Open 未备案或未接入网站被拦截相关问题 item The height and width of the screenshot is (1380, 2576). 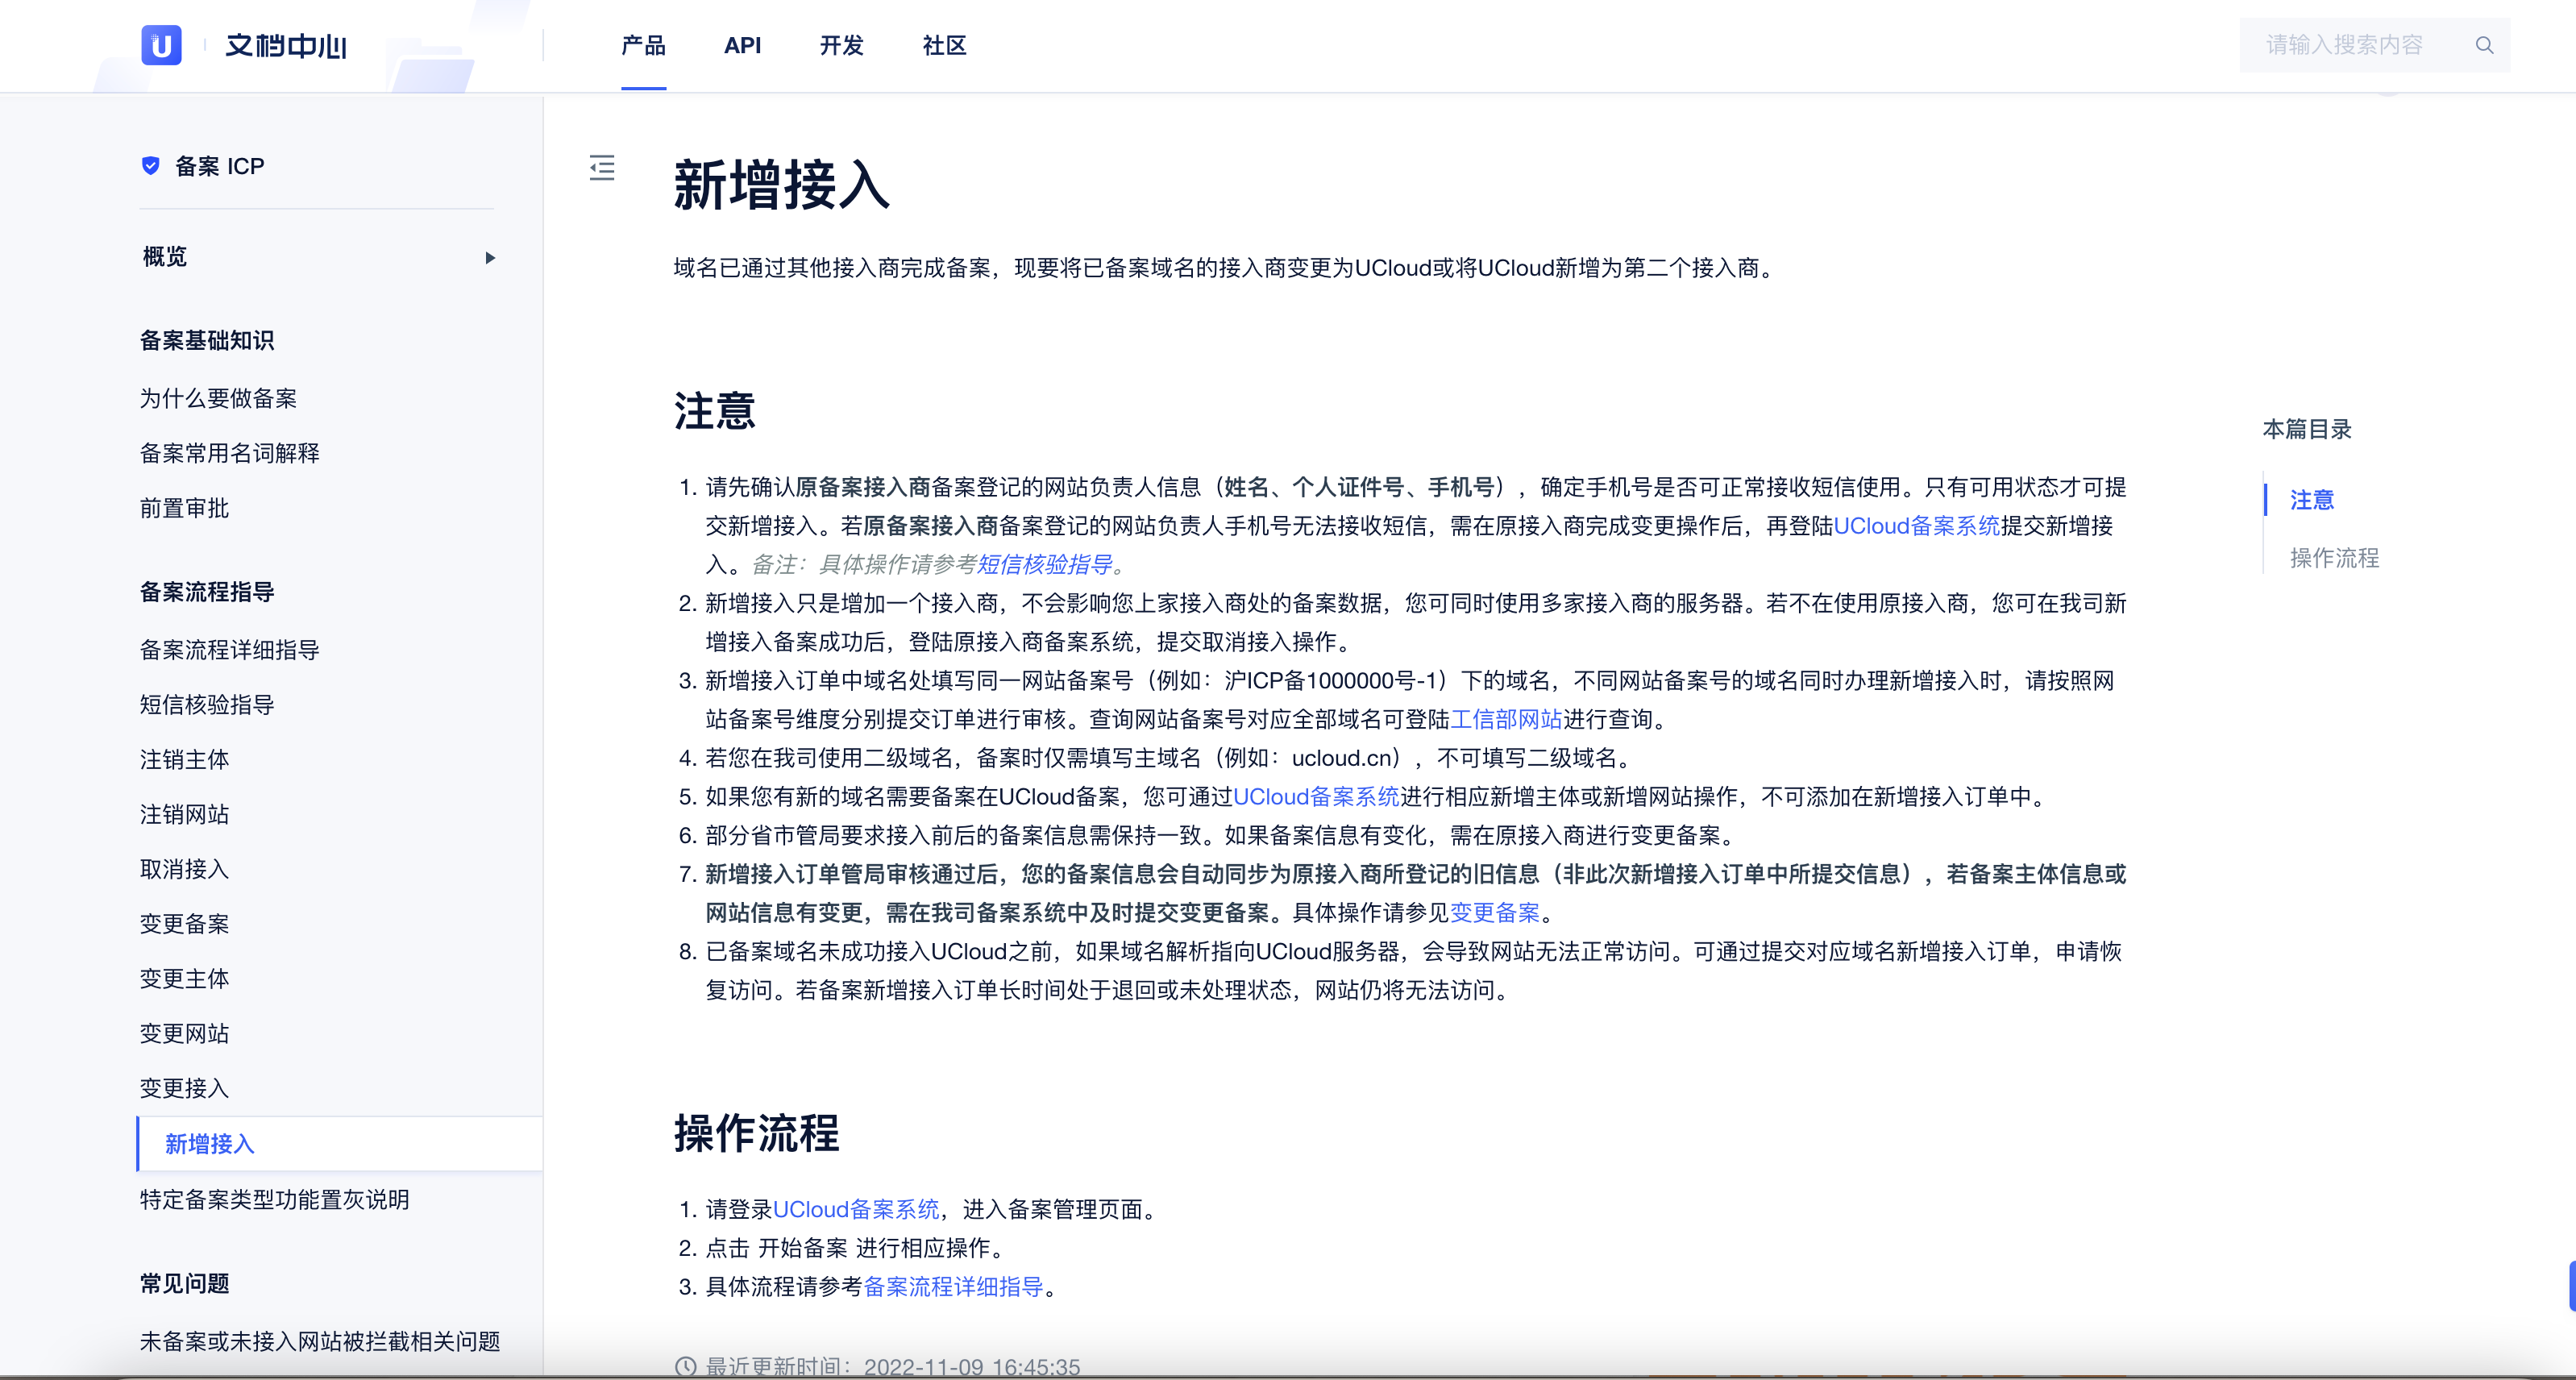pyautogui.click(x=320, y=1342)
